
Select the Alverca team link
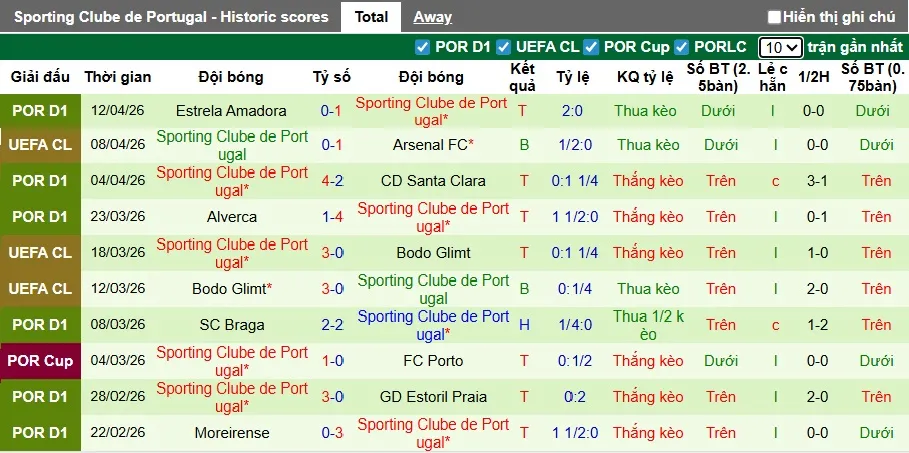point(231,217)
